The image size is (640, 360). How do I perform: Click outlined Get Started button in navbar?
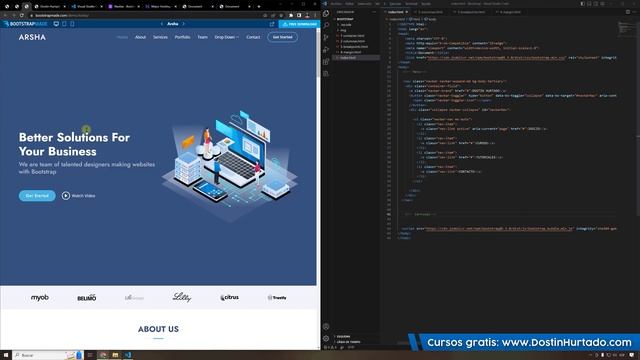pos(282,37)
